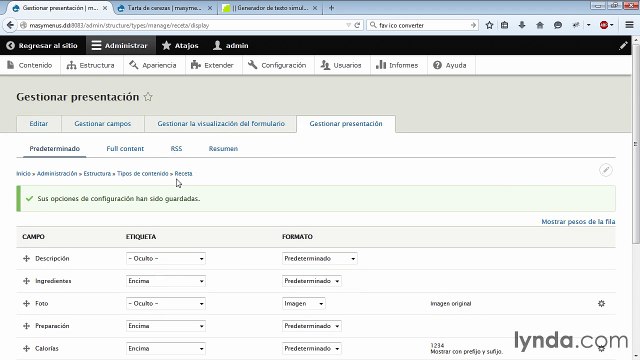
Task: Grab the Descripción row drag handle
Action: 27,258
